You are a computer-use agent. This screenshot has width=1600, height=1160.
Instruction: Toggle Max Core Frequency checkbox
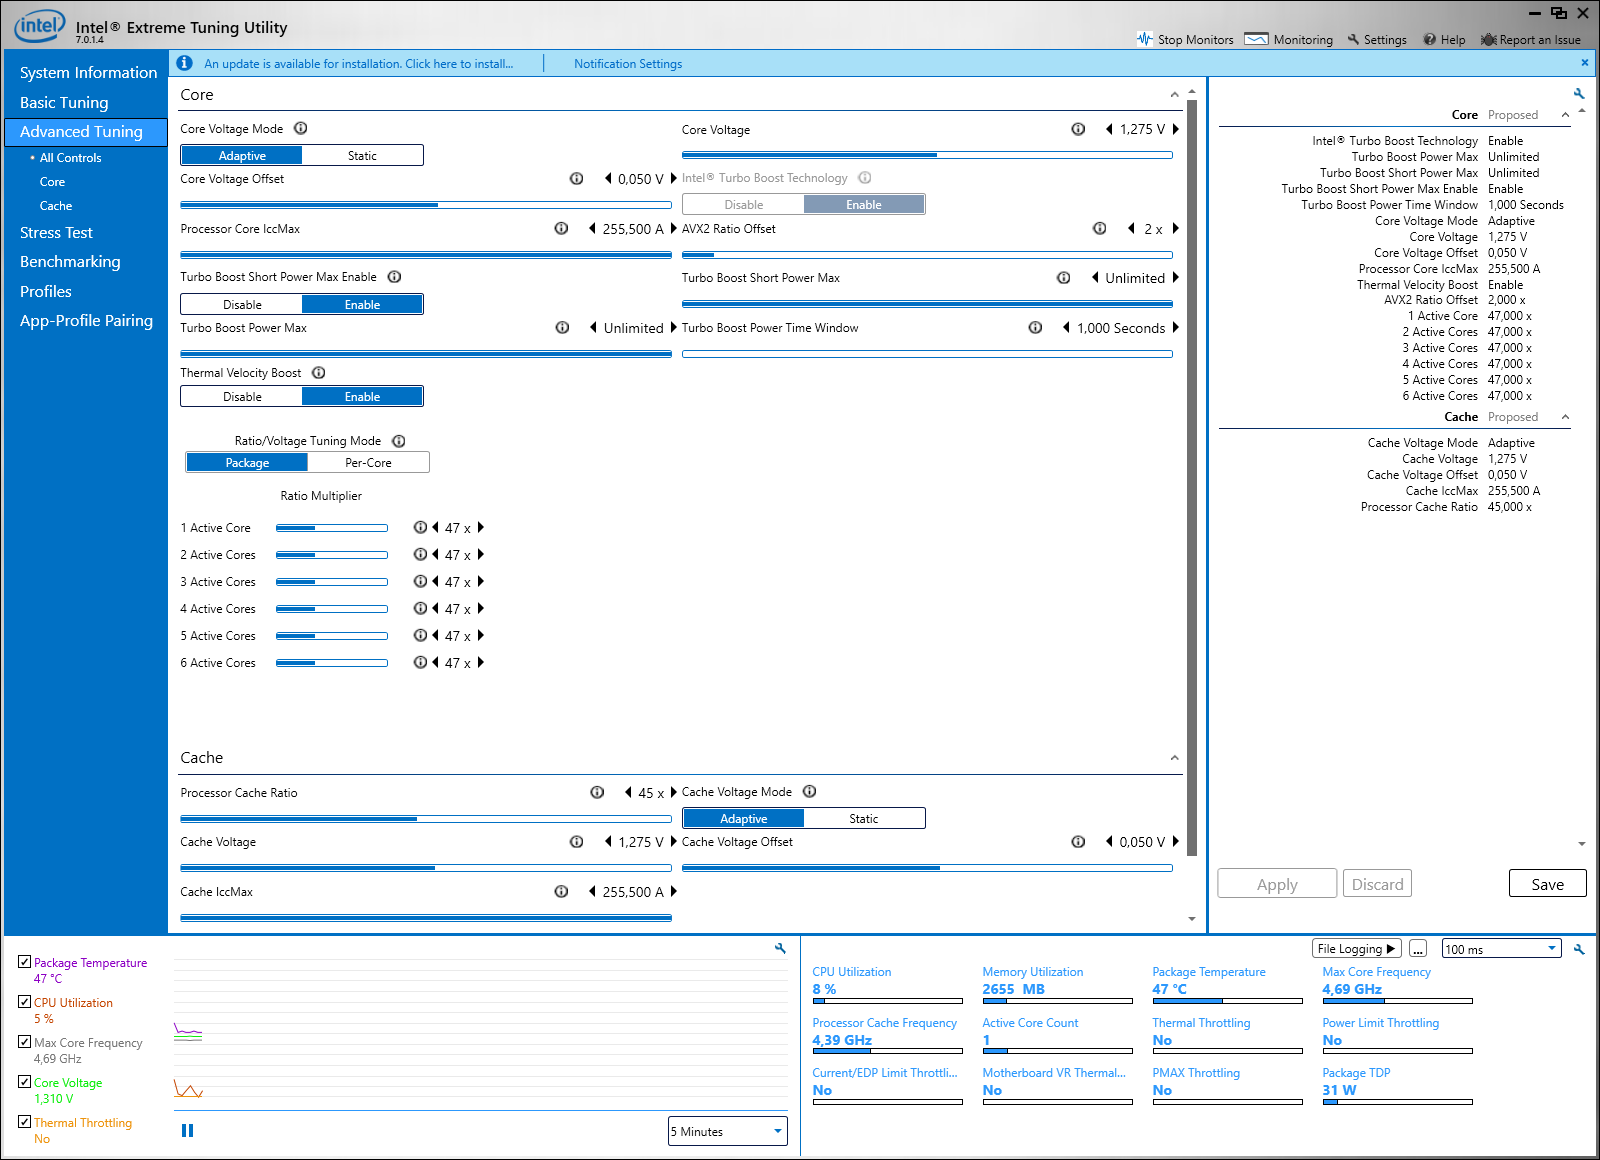point(25,1041)
